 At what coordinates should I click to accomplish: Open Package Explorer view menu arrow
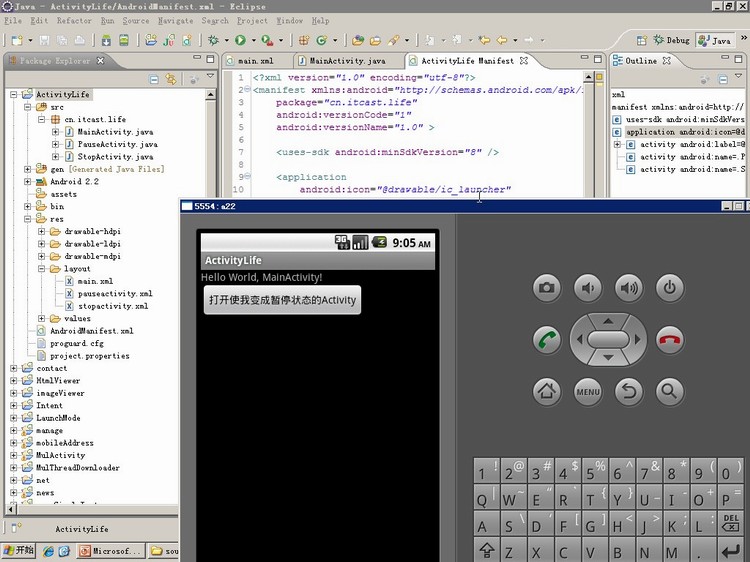210,77
